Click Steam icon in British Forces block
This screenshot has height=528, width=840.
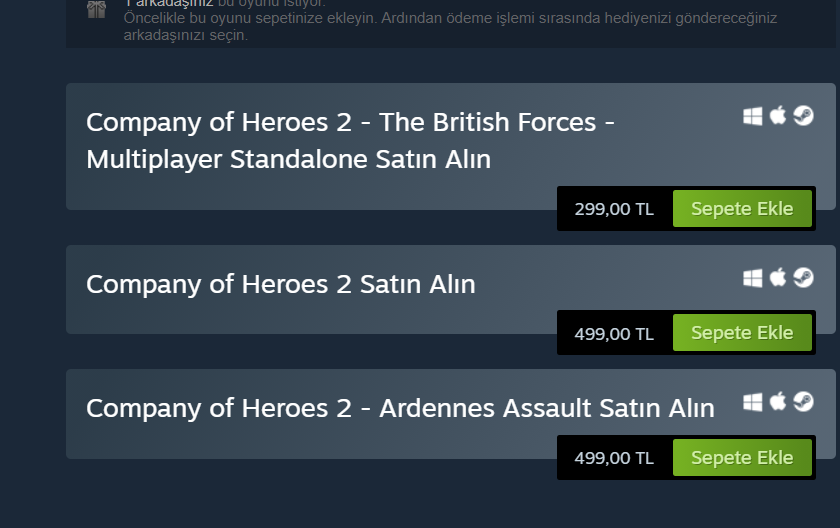pos(803,116)
